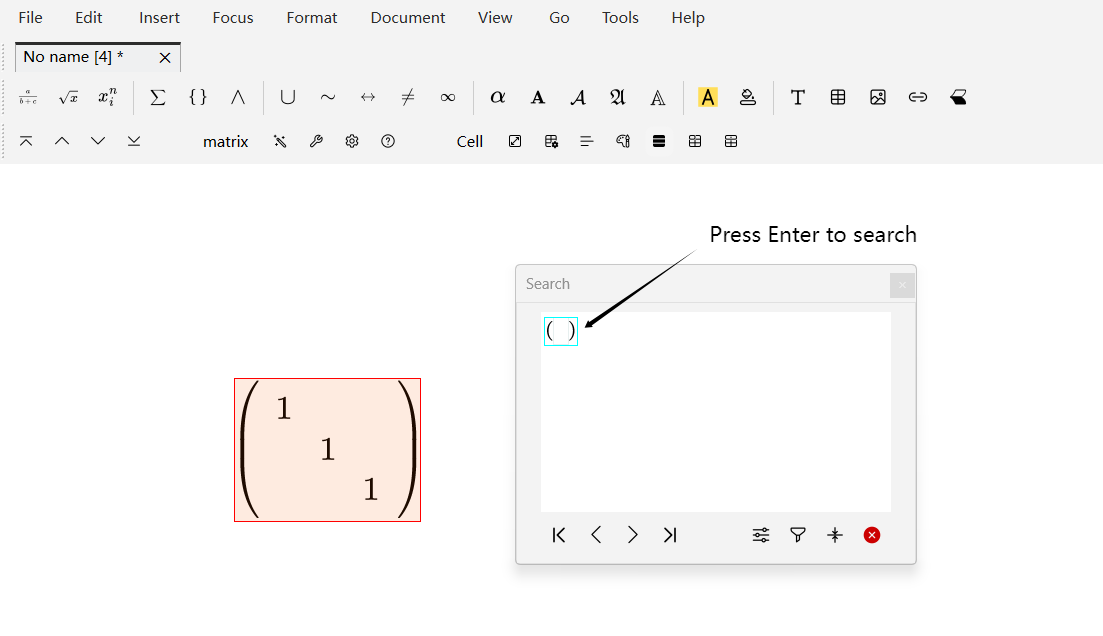Screen dimensions: 1103x636
Task: Click the insert image icon
Action: [878, 97]
